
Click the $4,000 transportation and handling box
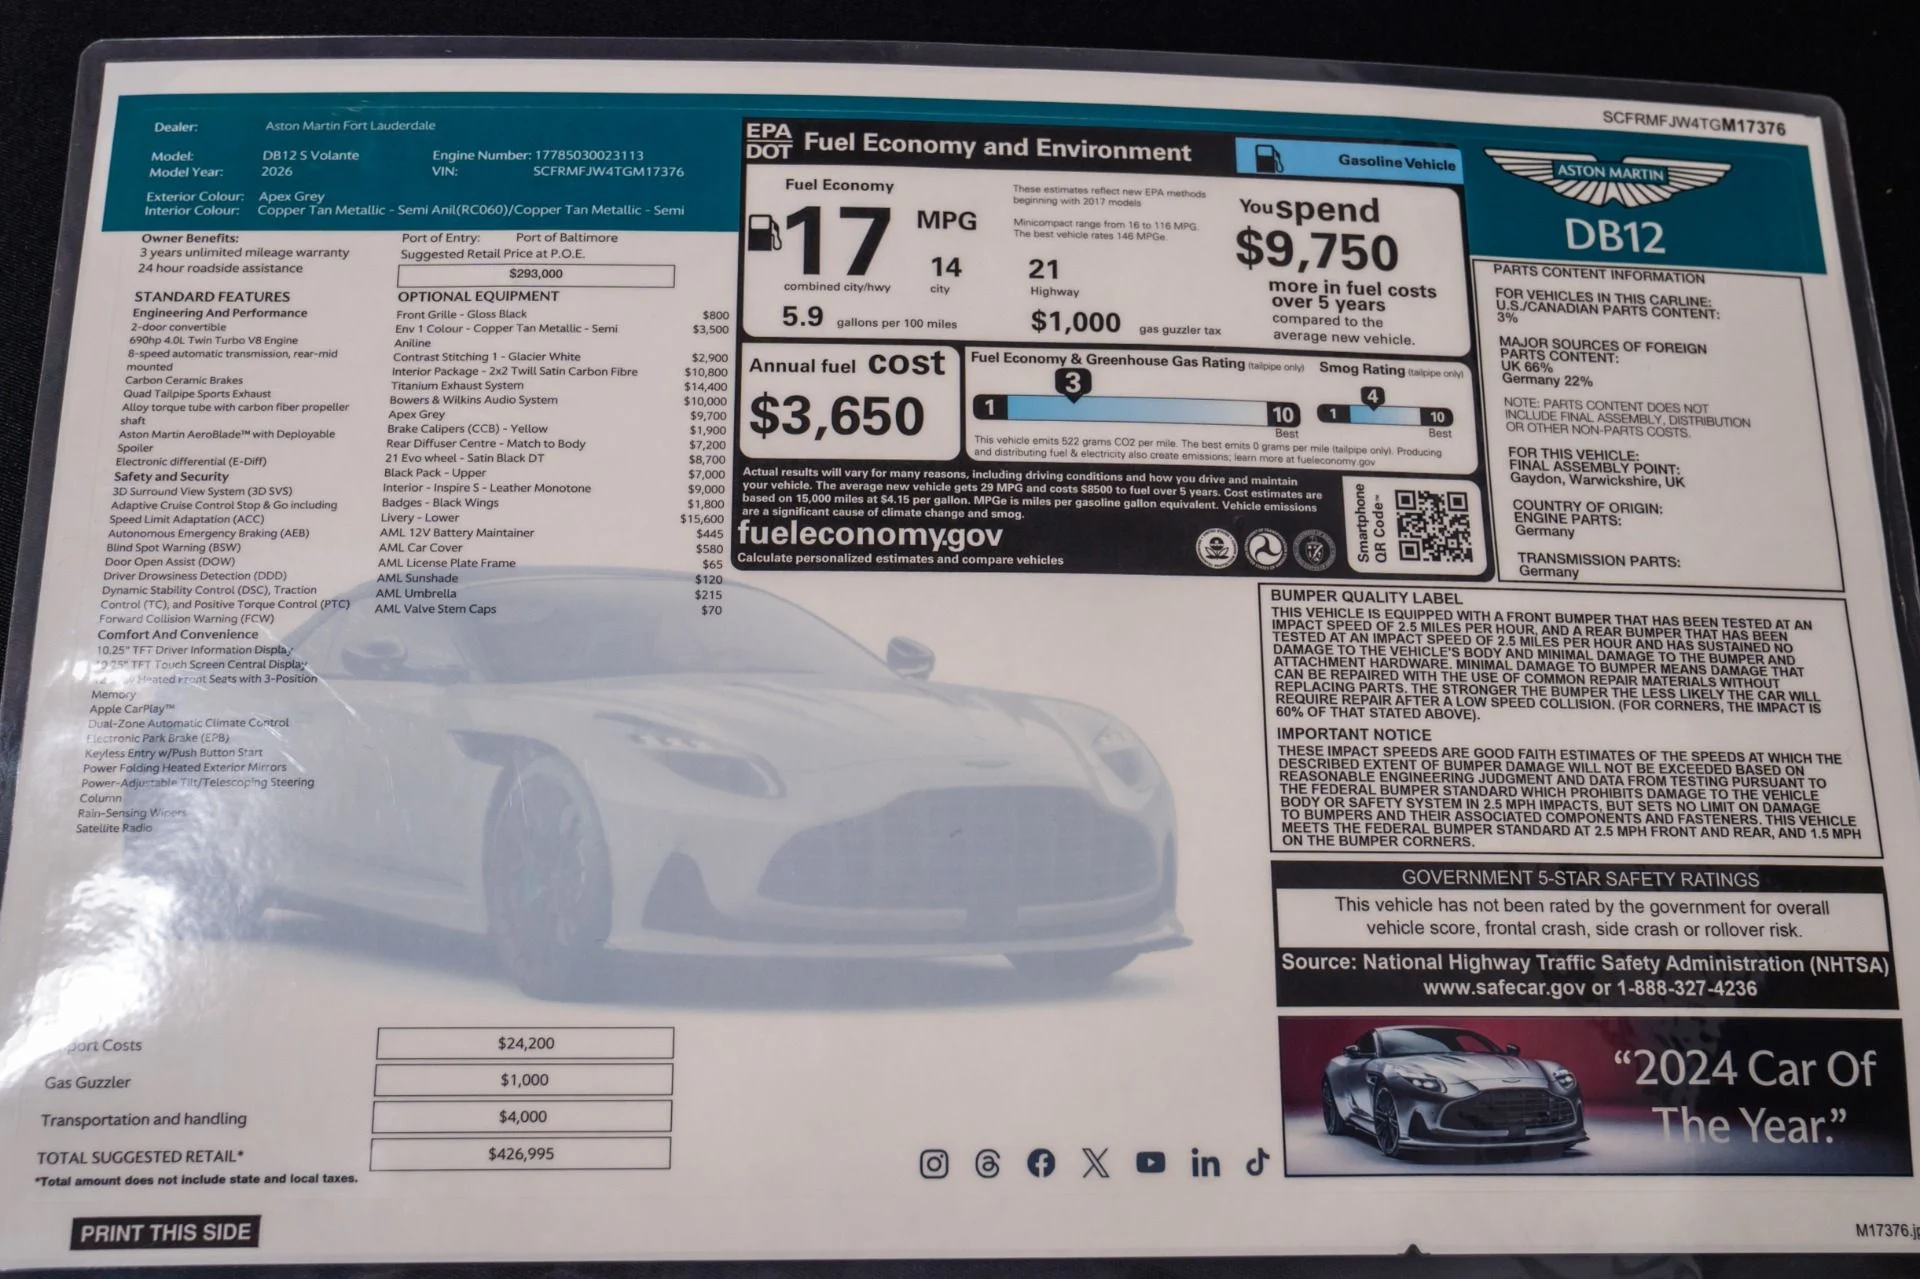[523, 1116]
